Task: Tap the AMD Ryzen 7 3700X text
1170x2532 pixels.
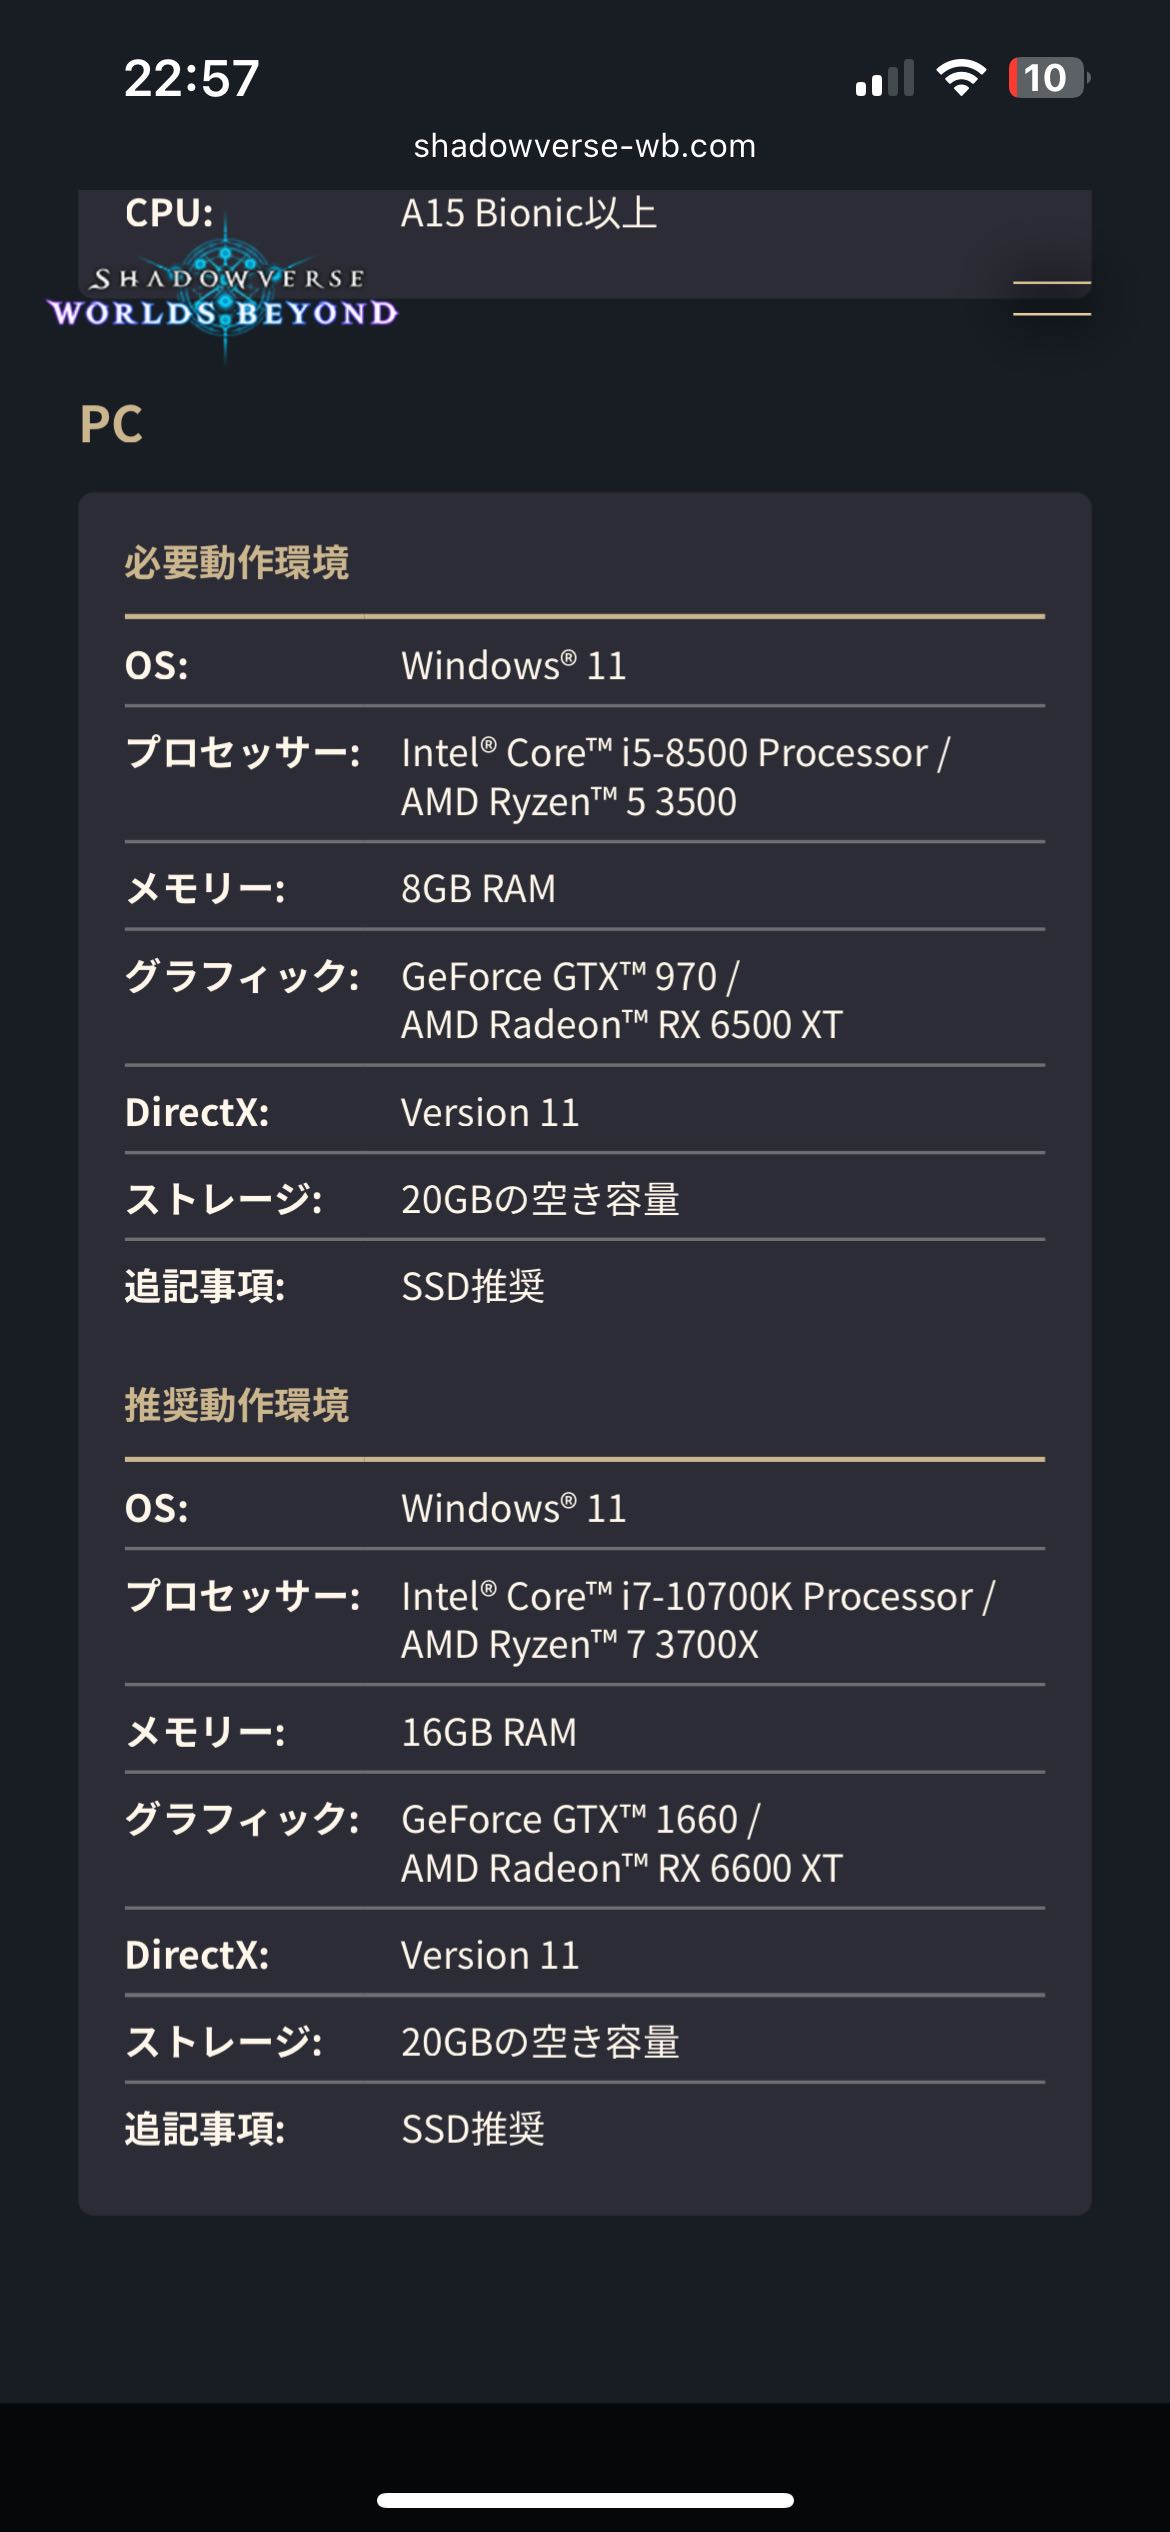Action: point(580,1645)
